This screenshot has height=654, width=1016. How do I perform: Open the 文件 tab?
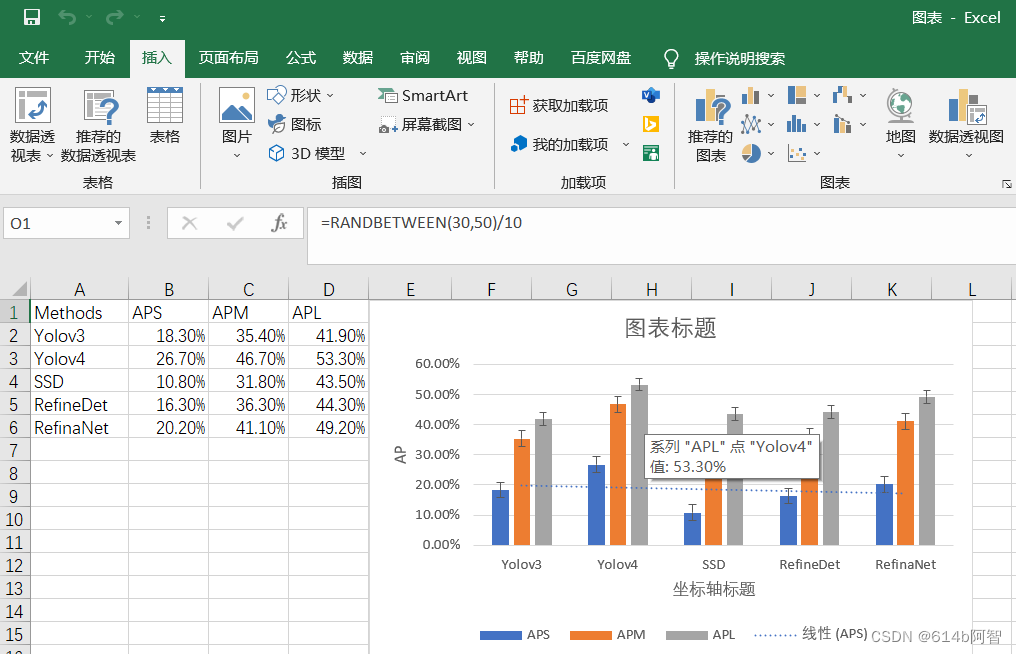pos(34,58)
